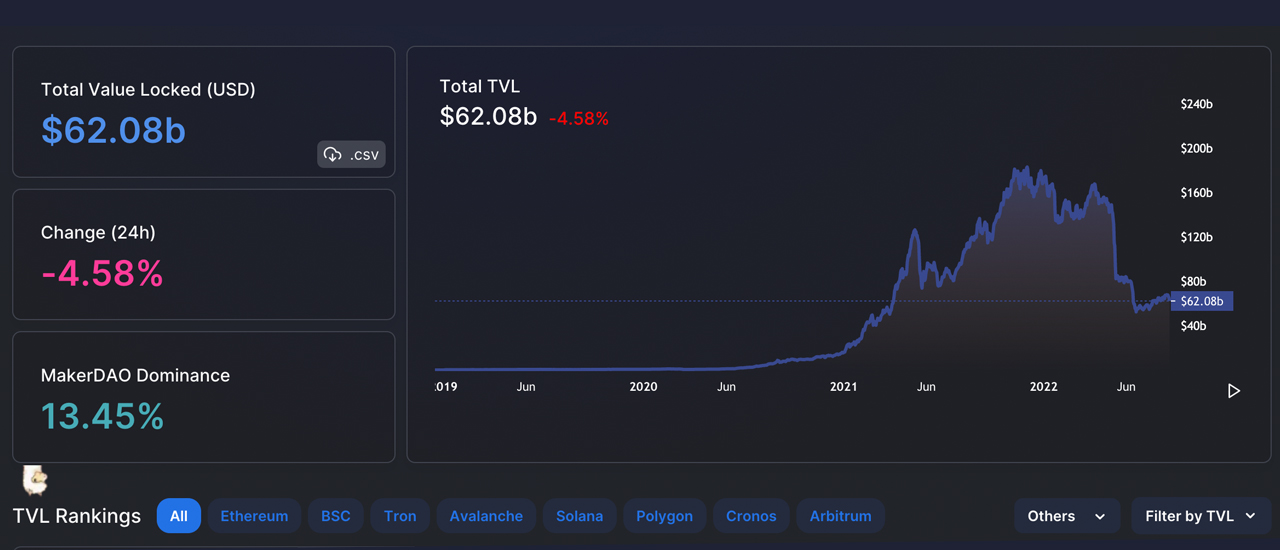Click the chart play animation button
Image resolution: width=1280 pixels, height=550 pixels.
coord(1234,391)
